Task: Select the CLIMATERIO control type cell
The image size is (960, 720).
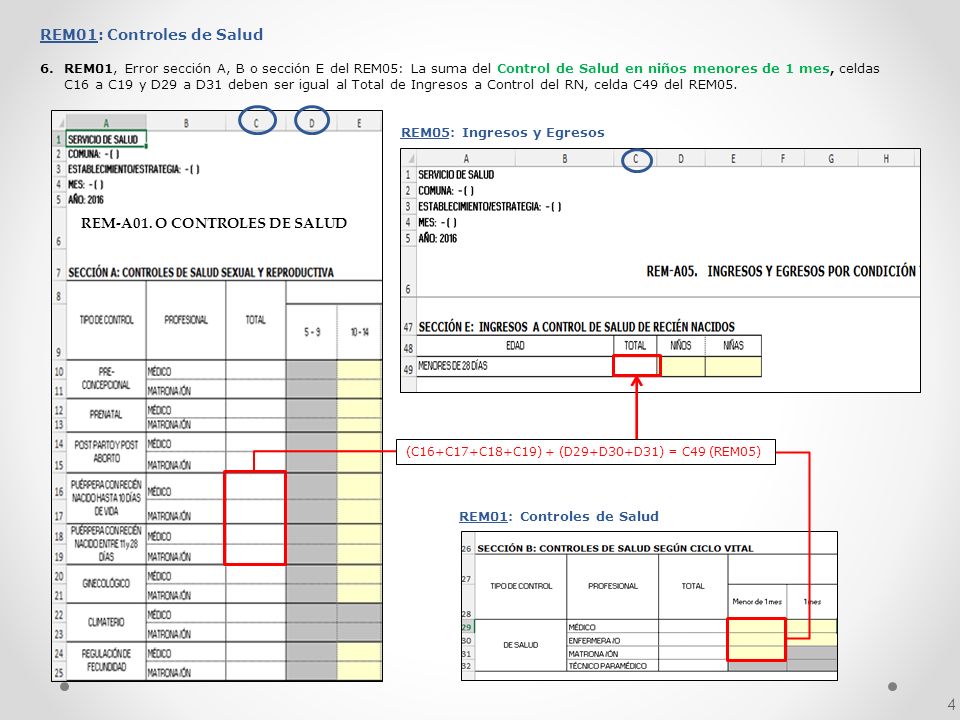Action: [x=106, y=623]
